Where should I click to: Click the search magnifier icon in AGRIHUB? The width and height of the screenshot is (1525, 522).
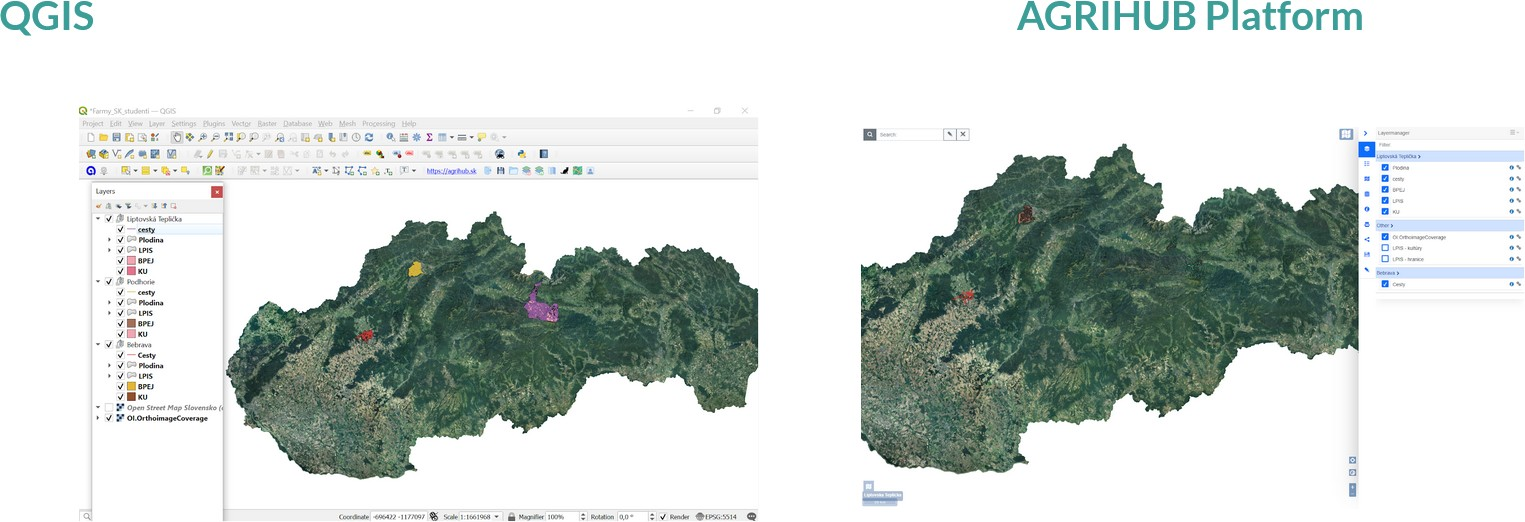tap(870, 134)
